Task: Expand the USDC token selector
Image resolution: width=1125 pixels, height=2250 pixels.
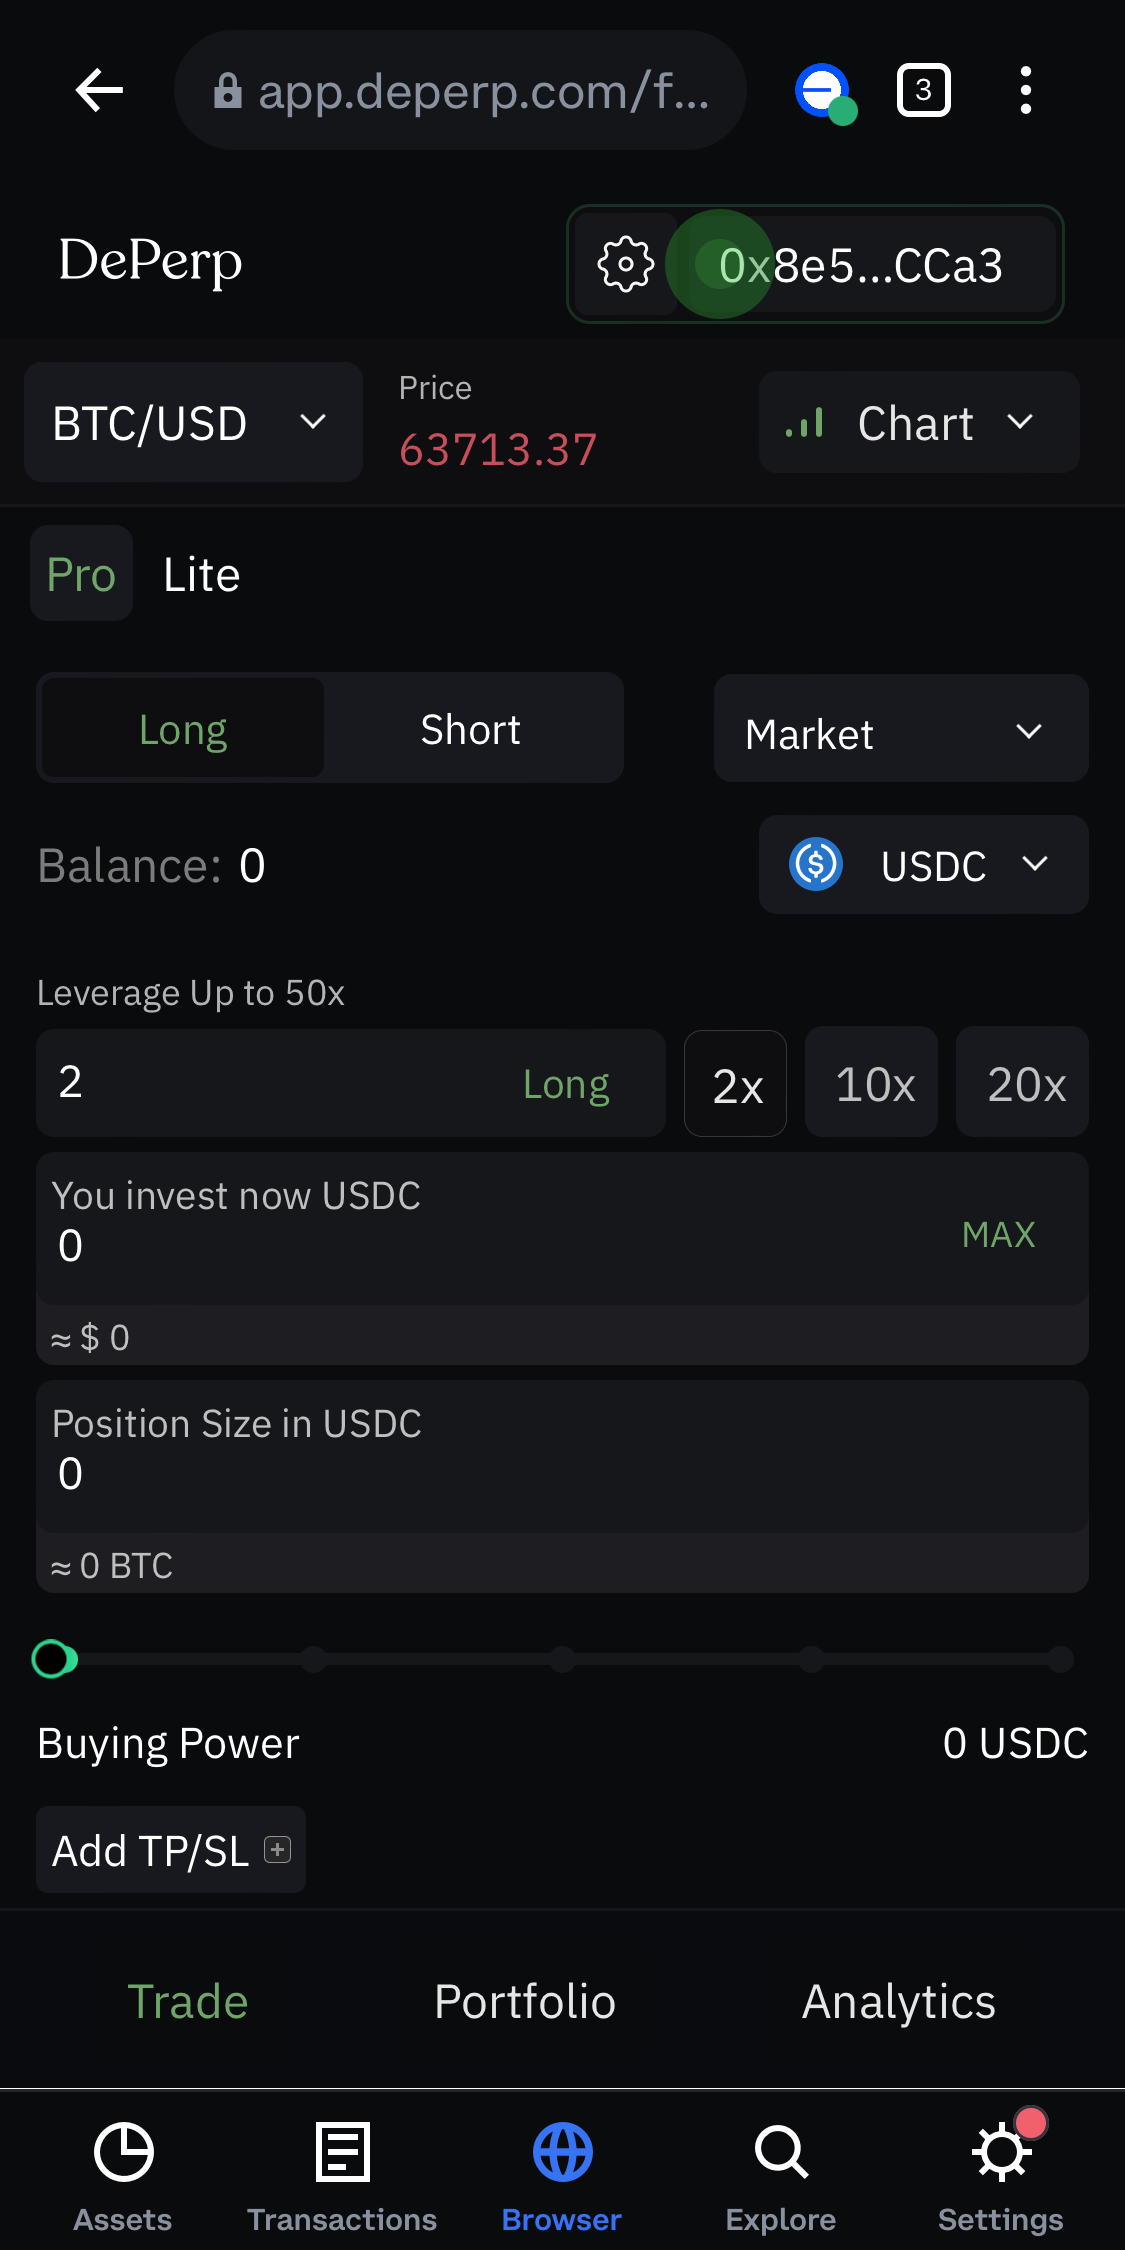Action: pos(923,865)
